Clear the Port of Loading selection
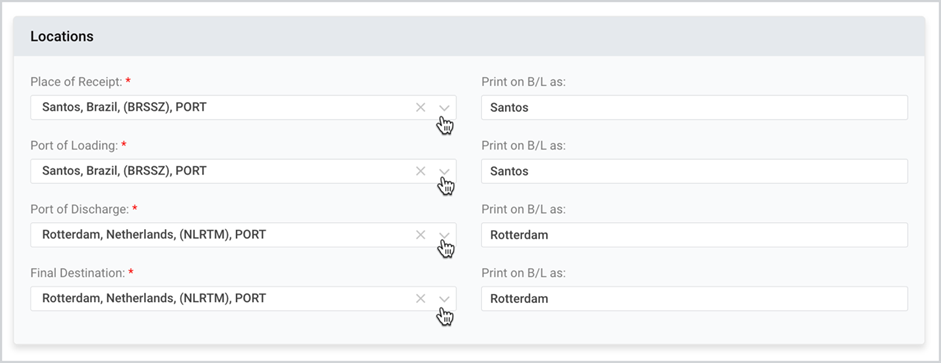The width and height of the screenshot is (941, 363). (x=420, y=171)
